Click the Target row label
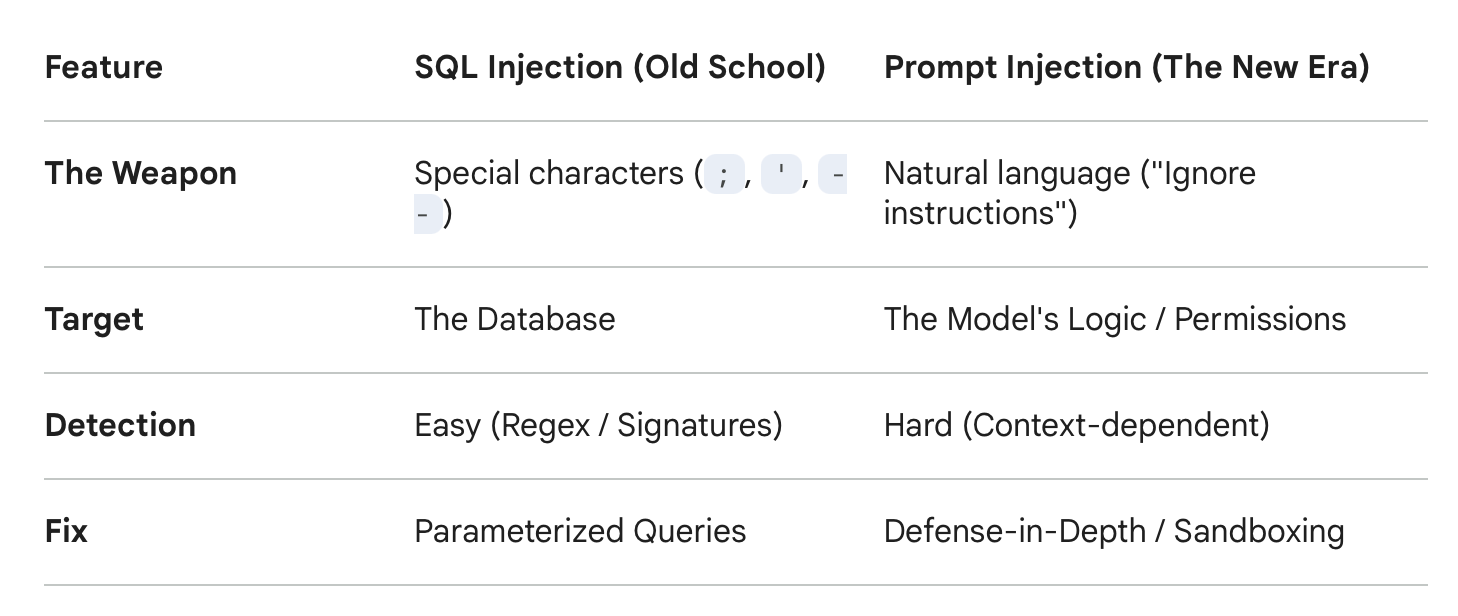Image resolution: width=1458 pixels, height=616 pixels. pos(95,319)
